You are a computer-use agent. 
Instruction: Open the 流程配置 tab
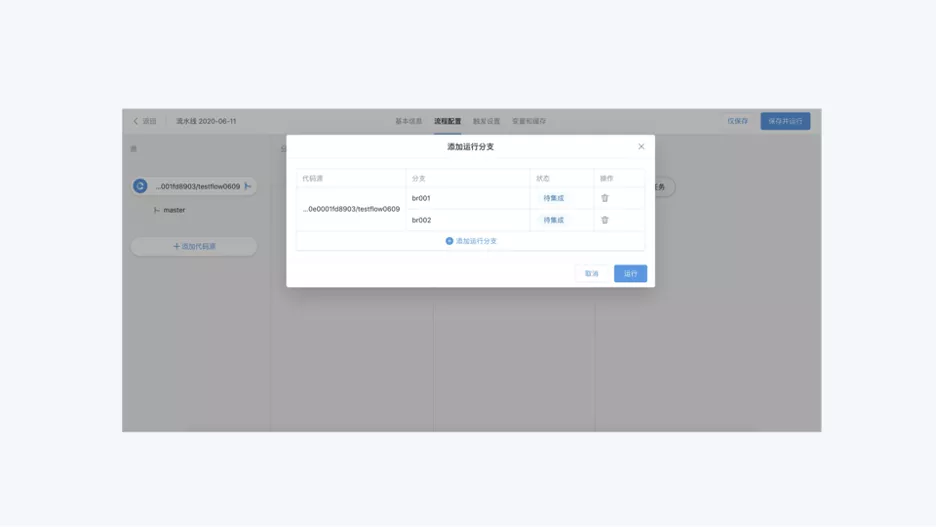pos(447,121)
